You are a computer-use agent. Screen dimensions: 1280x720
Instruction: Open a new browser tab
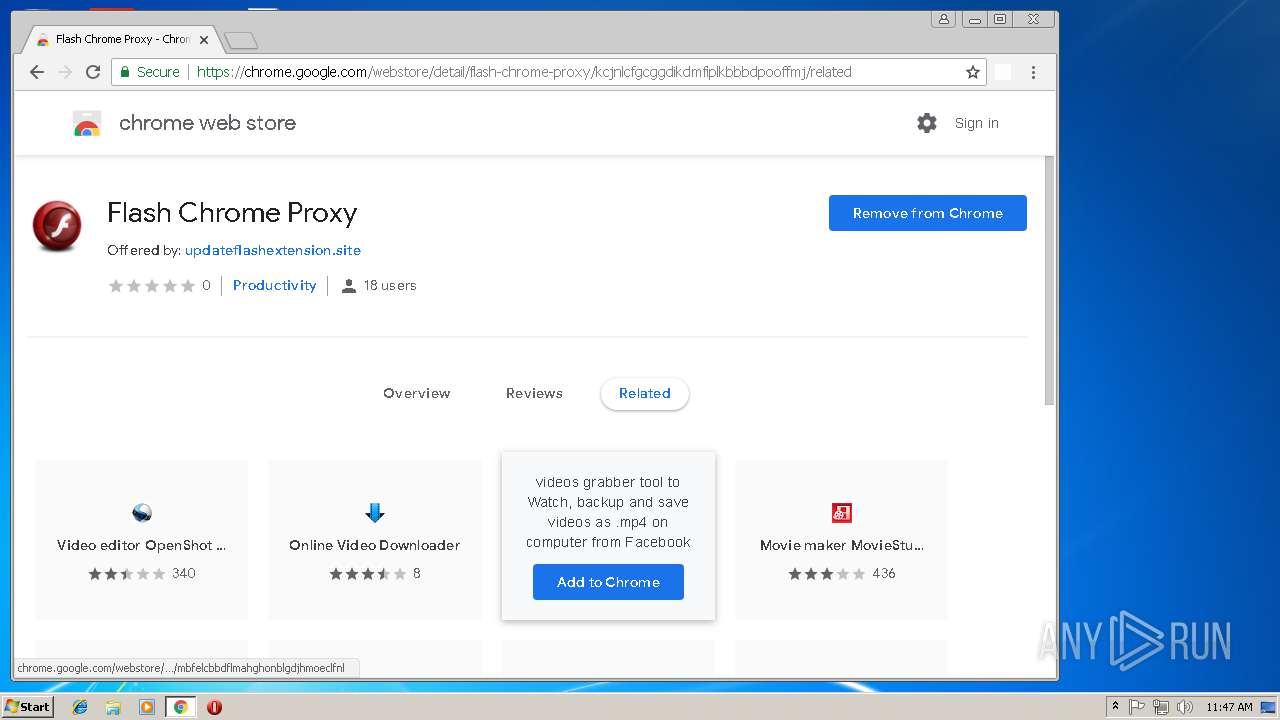point(241,40)
